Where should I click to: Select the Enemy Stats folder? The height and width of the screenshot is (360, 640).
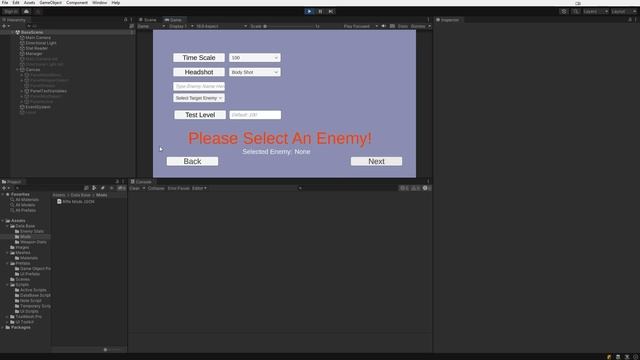[x=32, y=231]
